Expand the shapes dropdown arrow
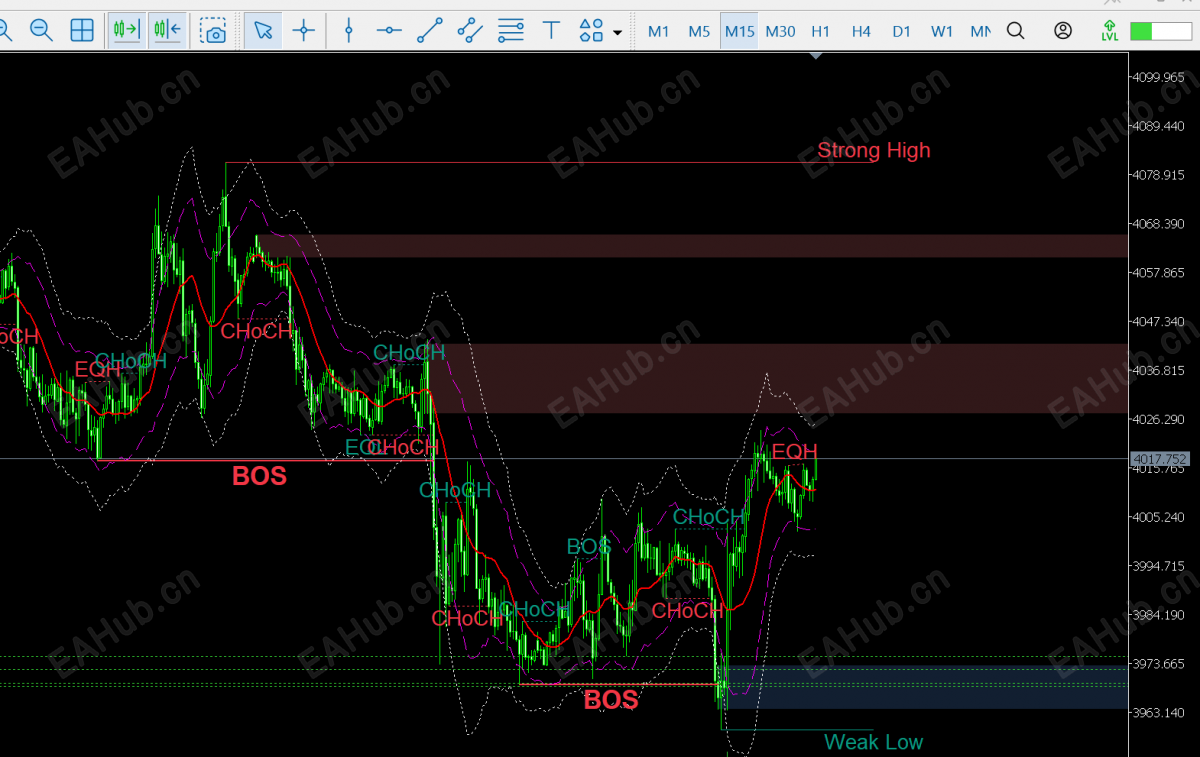The image size is (1200, 757). (617, 32)
